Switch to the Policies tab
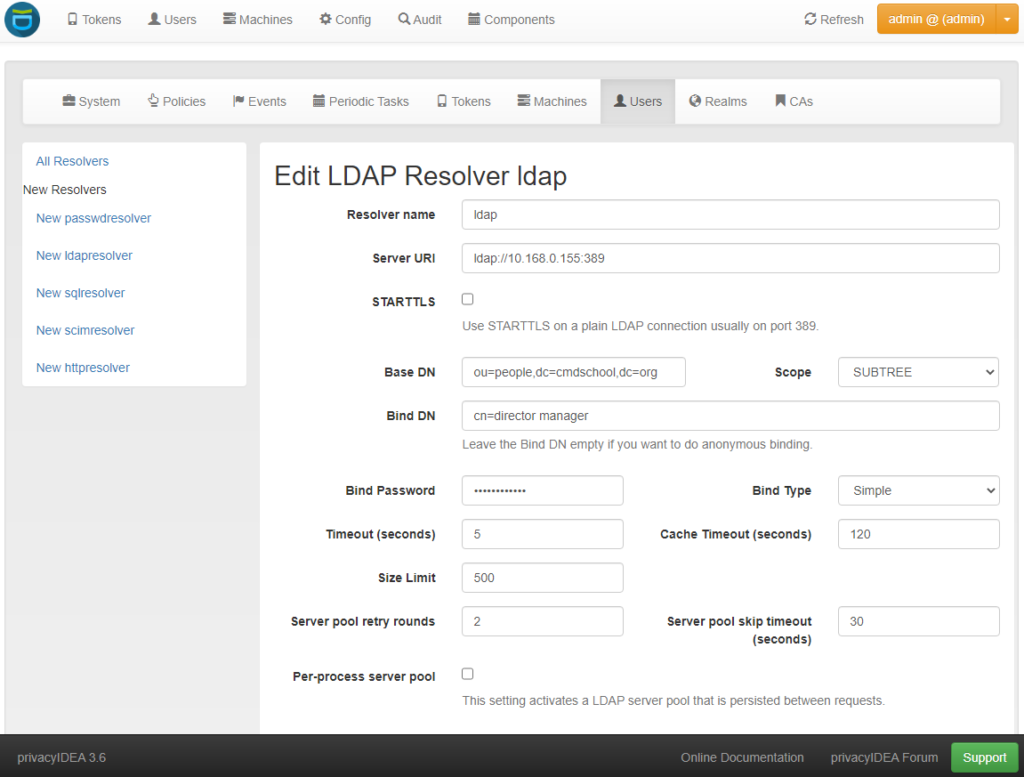Viewport: 1024px width, 777px height. tap(176, 101)
